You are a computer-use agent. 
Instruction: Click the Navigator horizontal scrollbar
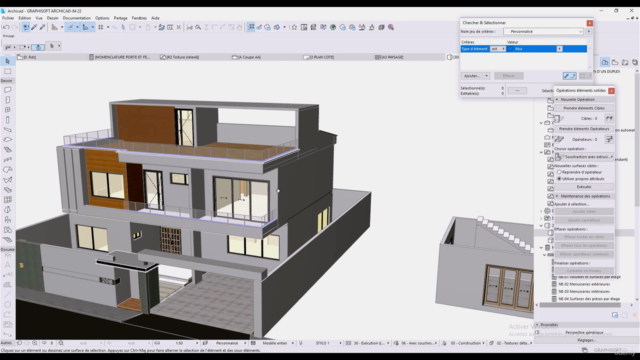[580, 305]
